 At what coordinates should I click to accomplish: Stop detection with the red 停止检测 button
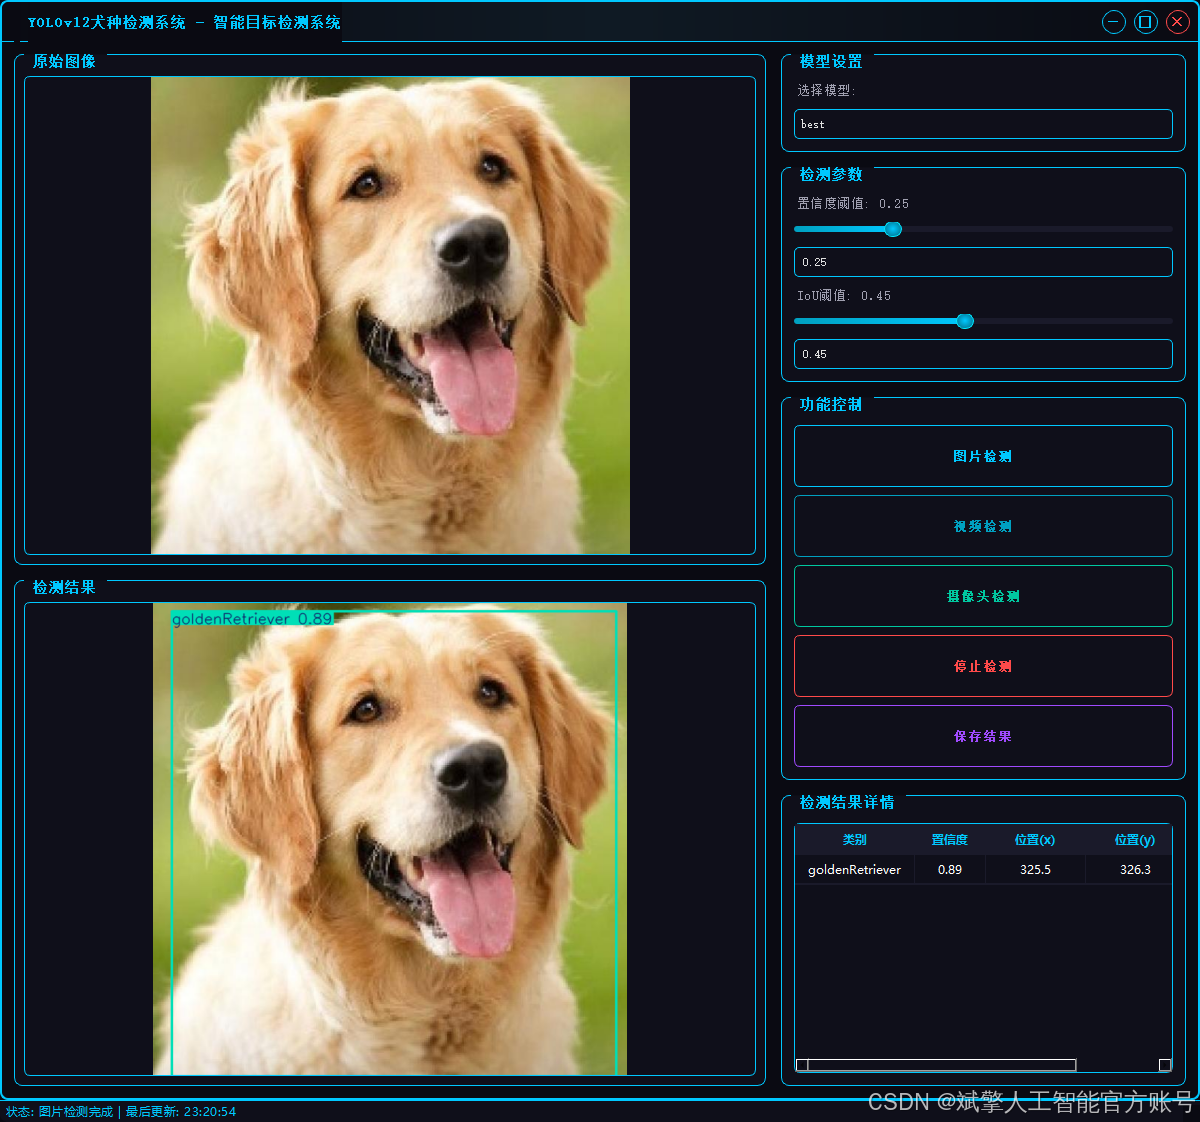tap(983, 666)
